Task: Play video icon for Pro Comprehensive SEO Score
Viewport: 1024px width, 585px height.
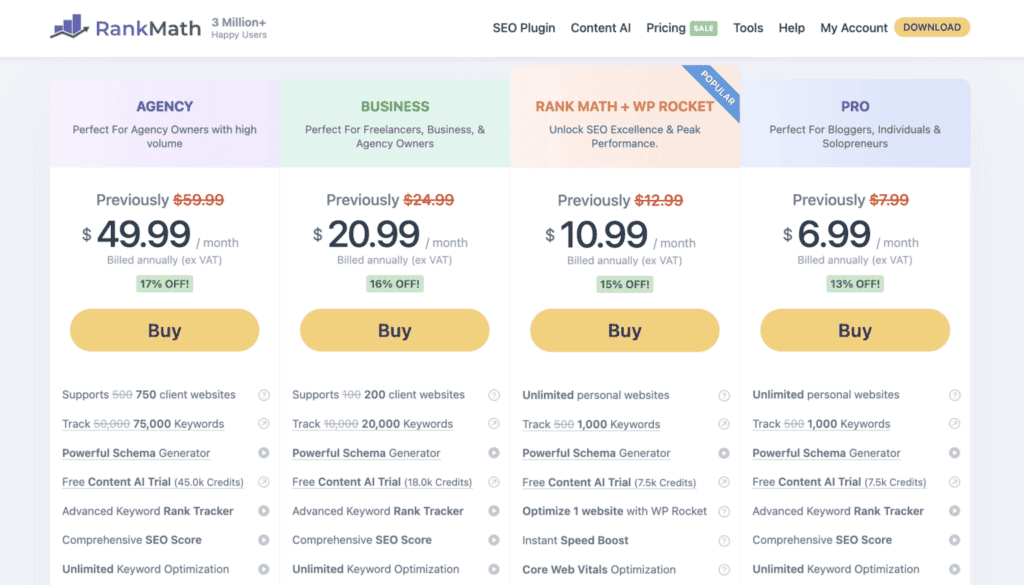Action: point(955,540)
